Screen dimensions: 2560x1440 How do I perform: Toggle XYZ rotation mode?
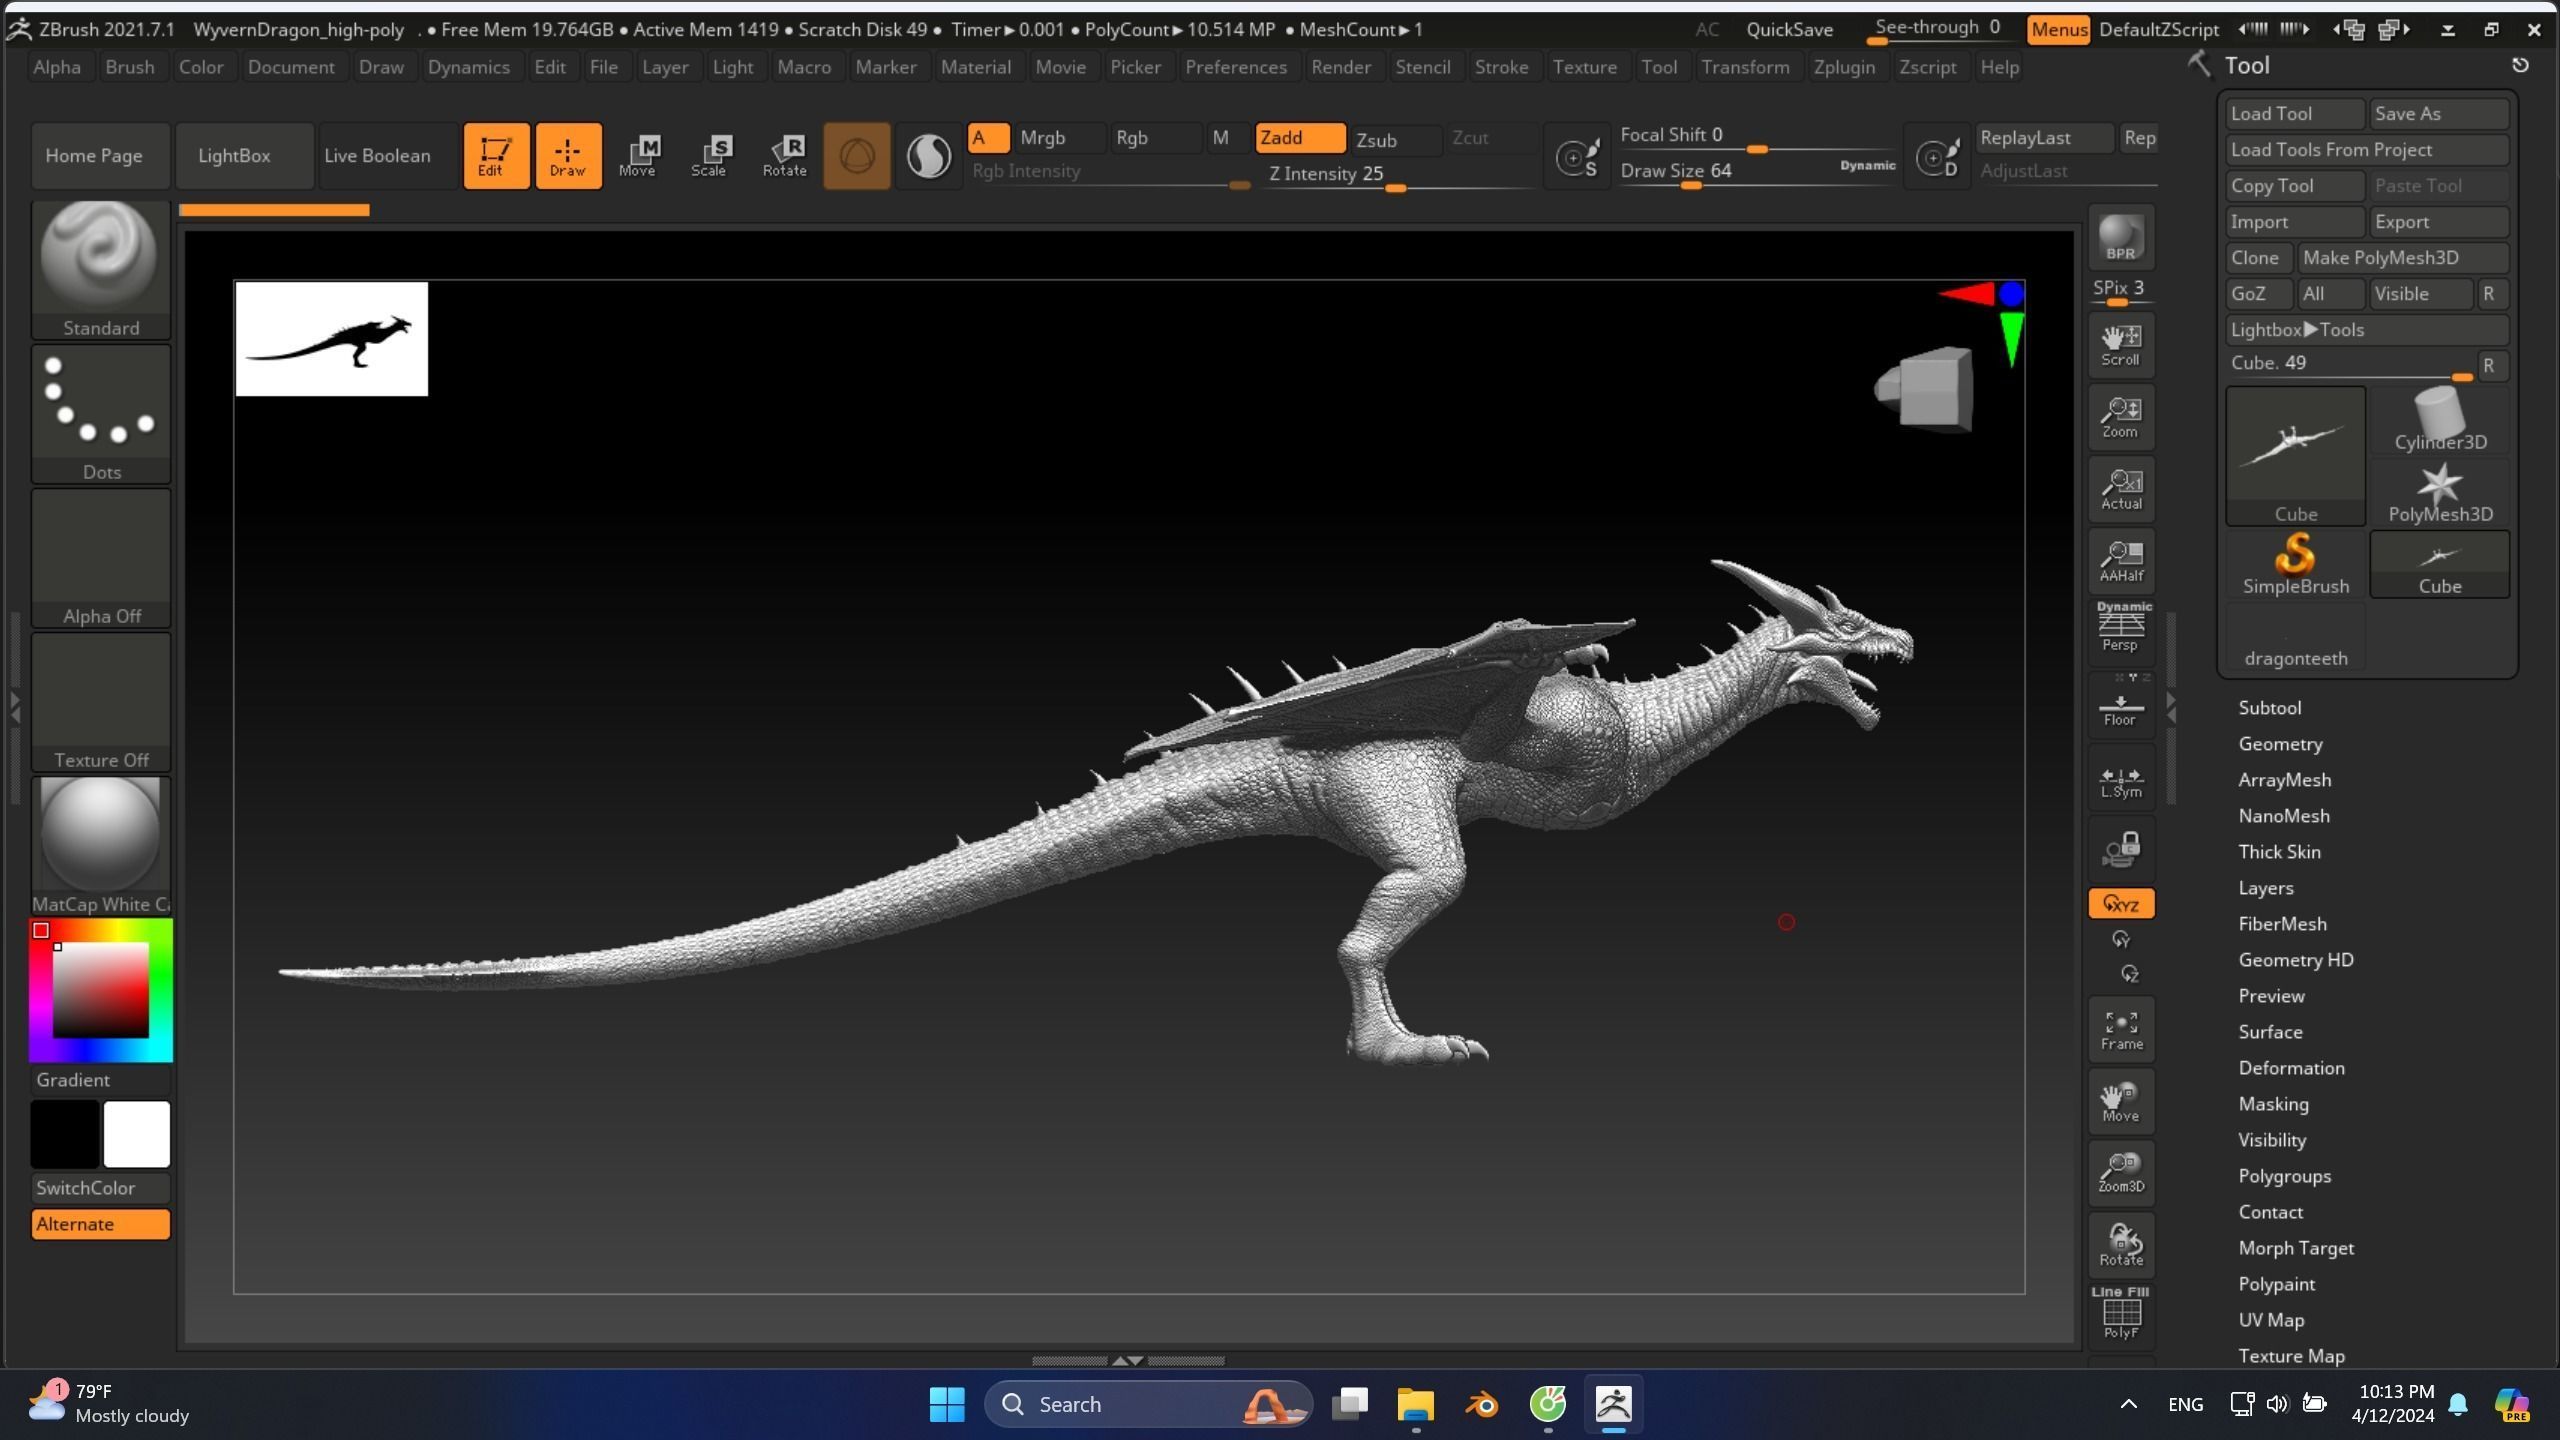(x=2121, y=904)
